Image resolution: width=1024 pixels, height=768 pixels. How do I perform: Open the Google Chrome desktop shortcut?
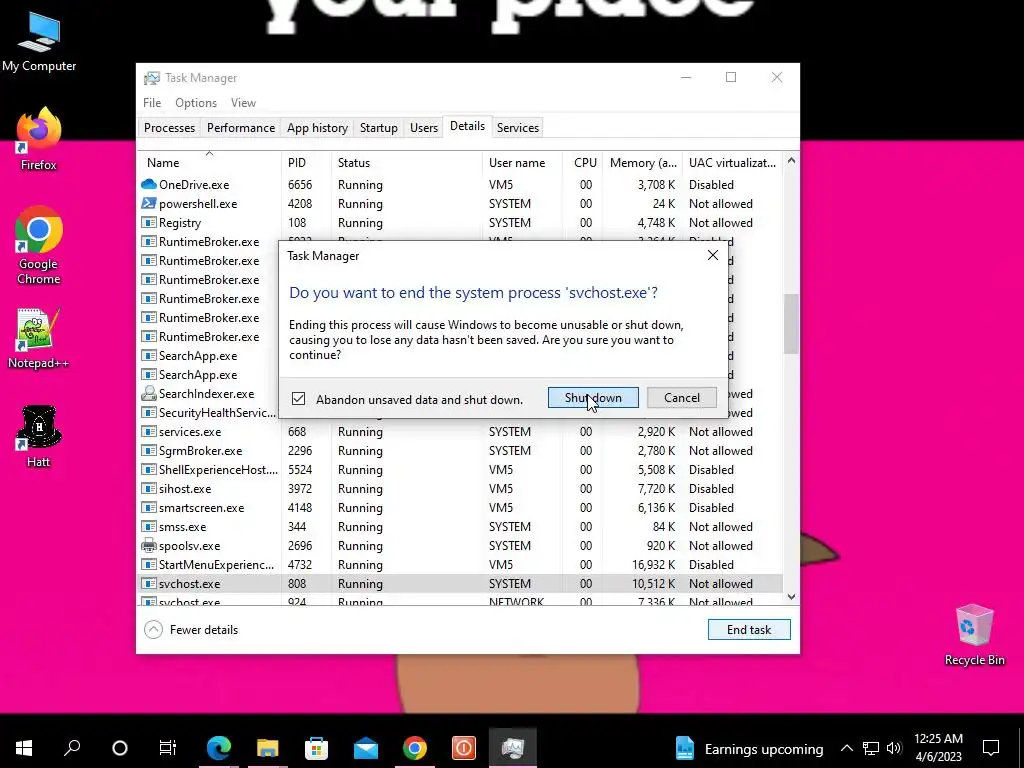tap(39, 246)
